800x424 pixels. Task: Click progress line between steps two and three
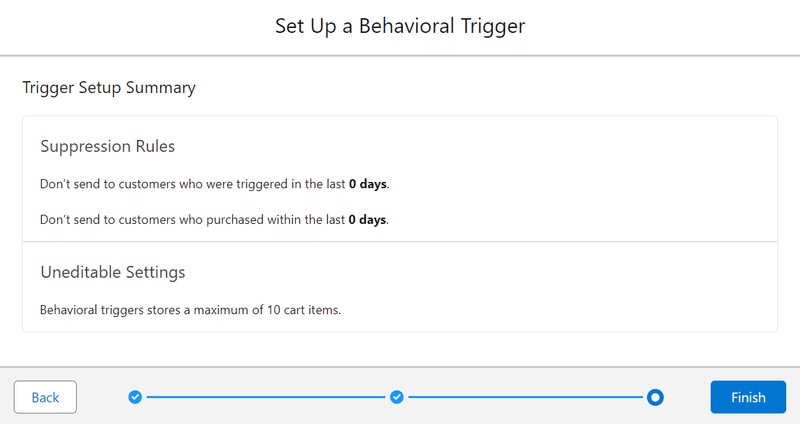point(526,397)
